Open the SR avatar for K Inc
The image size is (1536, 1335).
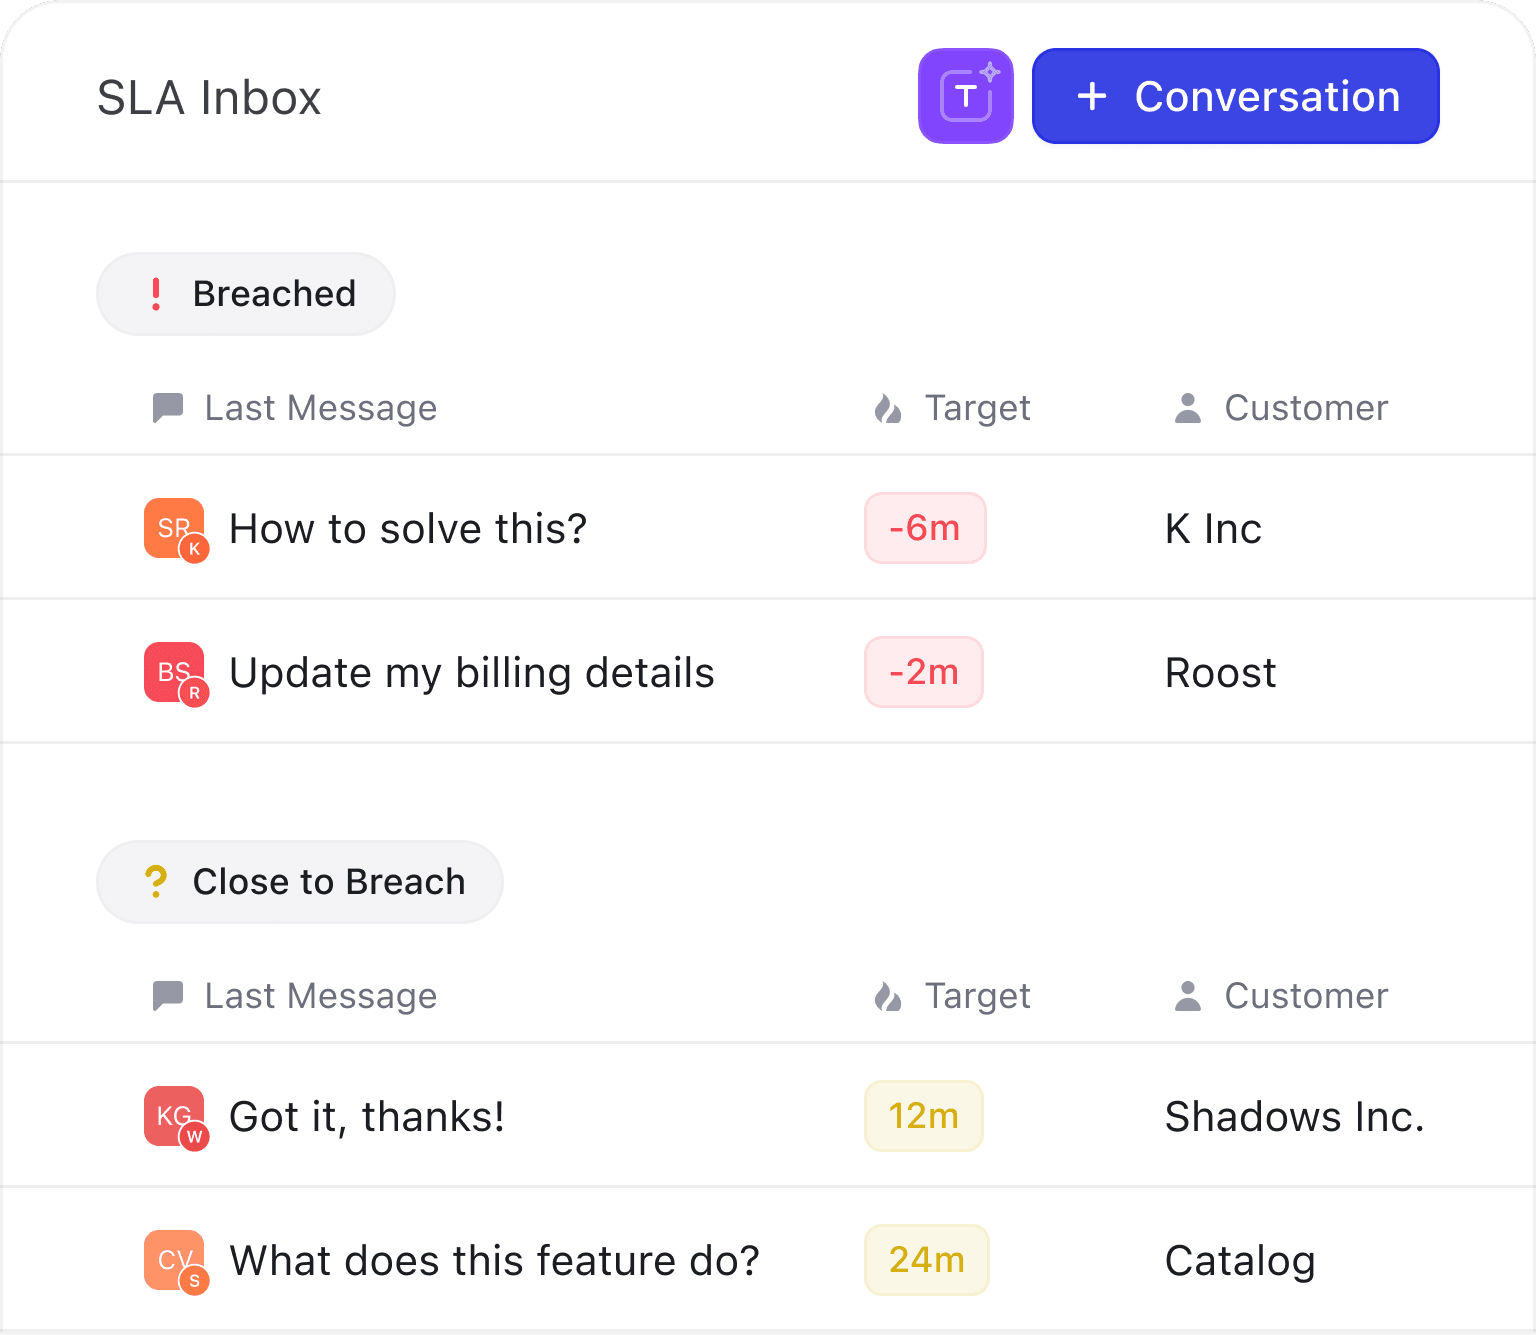click(x=175, y=529)
